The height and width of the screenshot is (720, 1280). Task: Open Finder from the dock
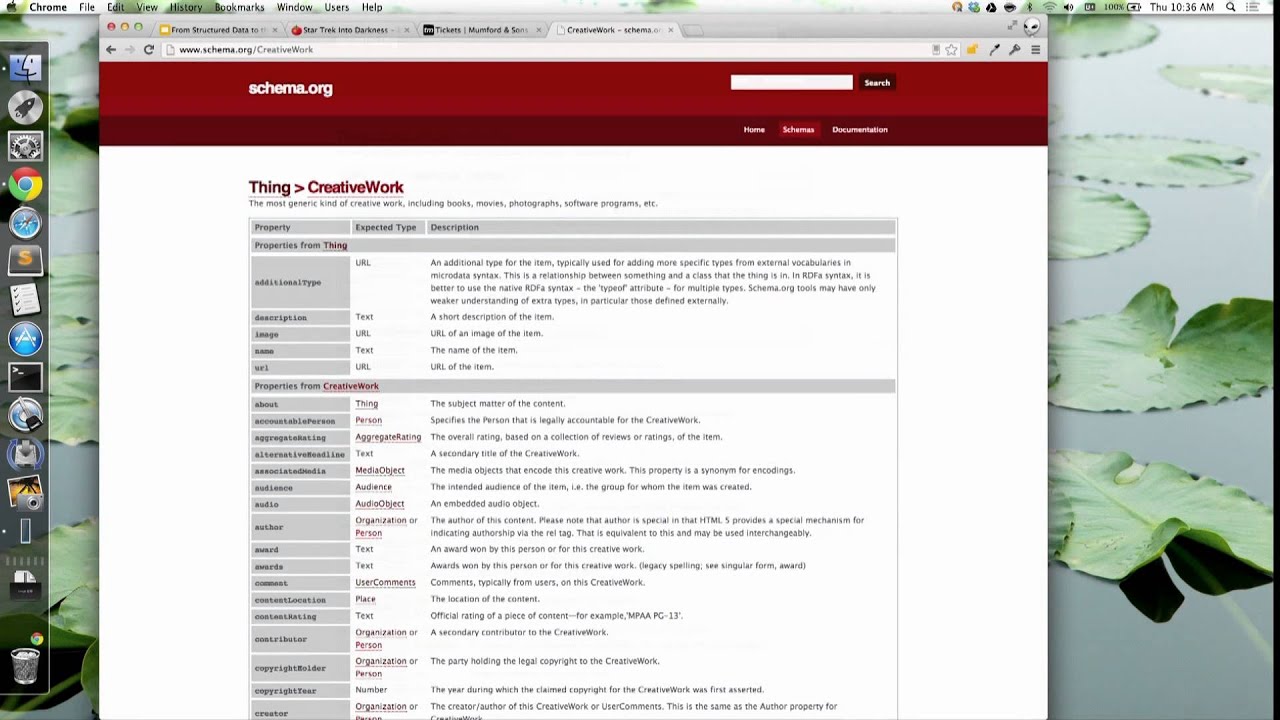click(x=25, y=68)
